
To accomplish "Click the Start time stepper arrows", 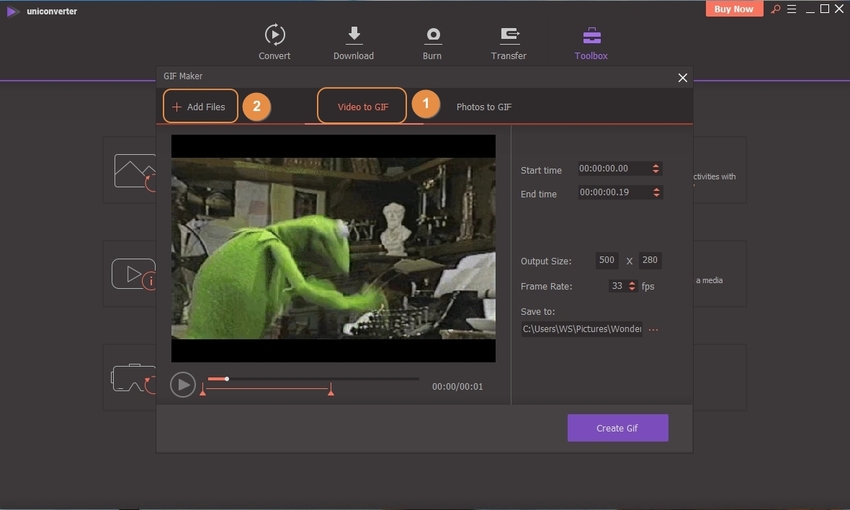I will click(x=655, y=169).
